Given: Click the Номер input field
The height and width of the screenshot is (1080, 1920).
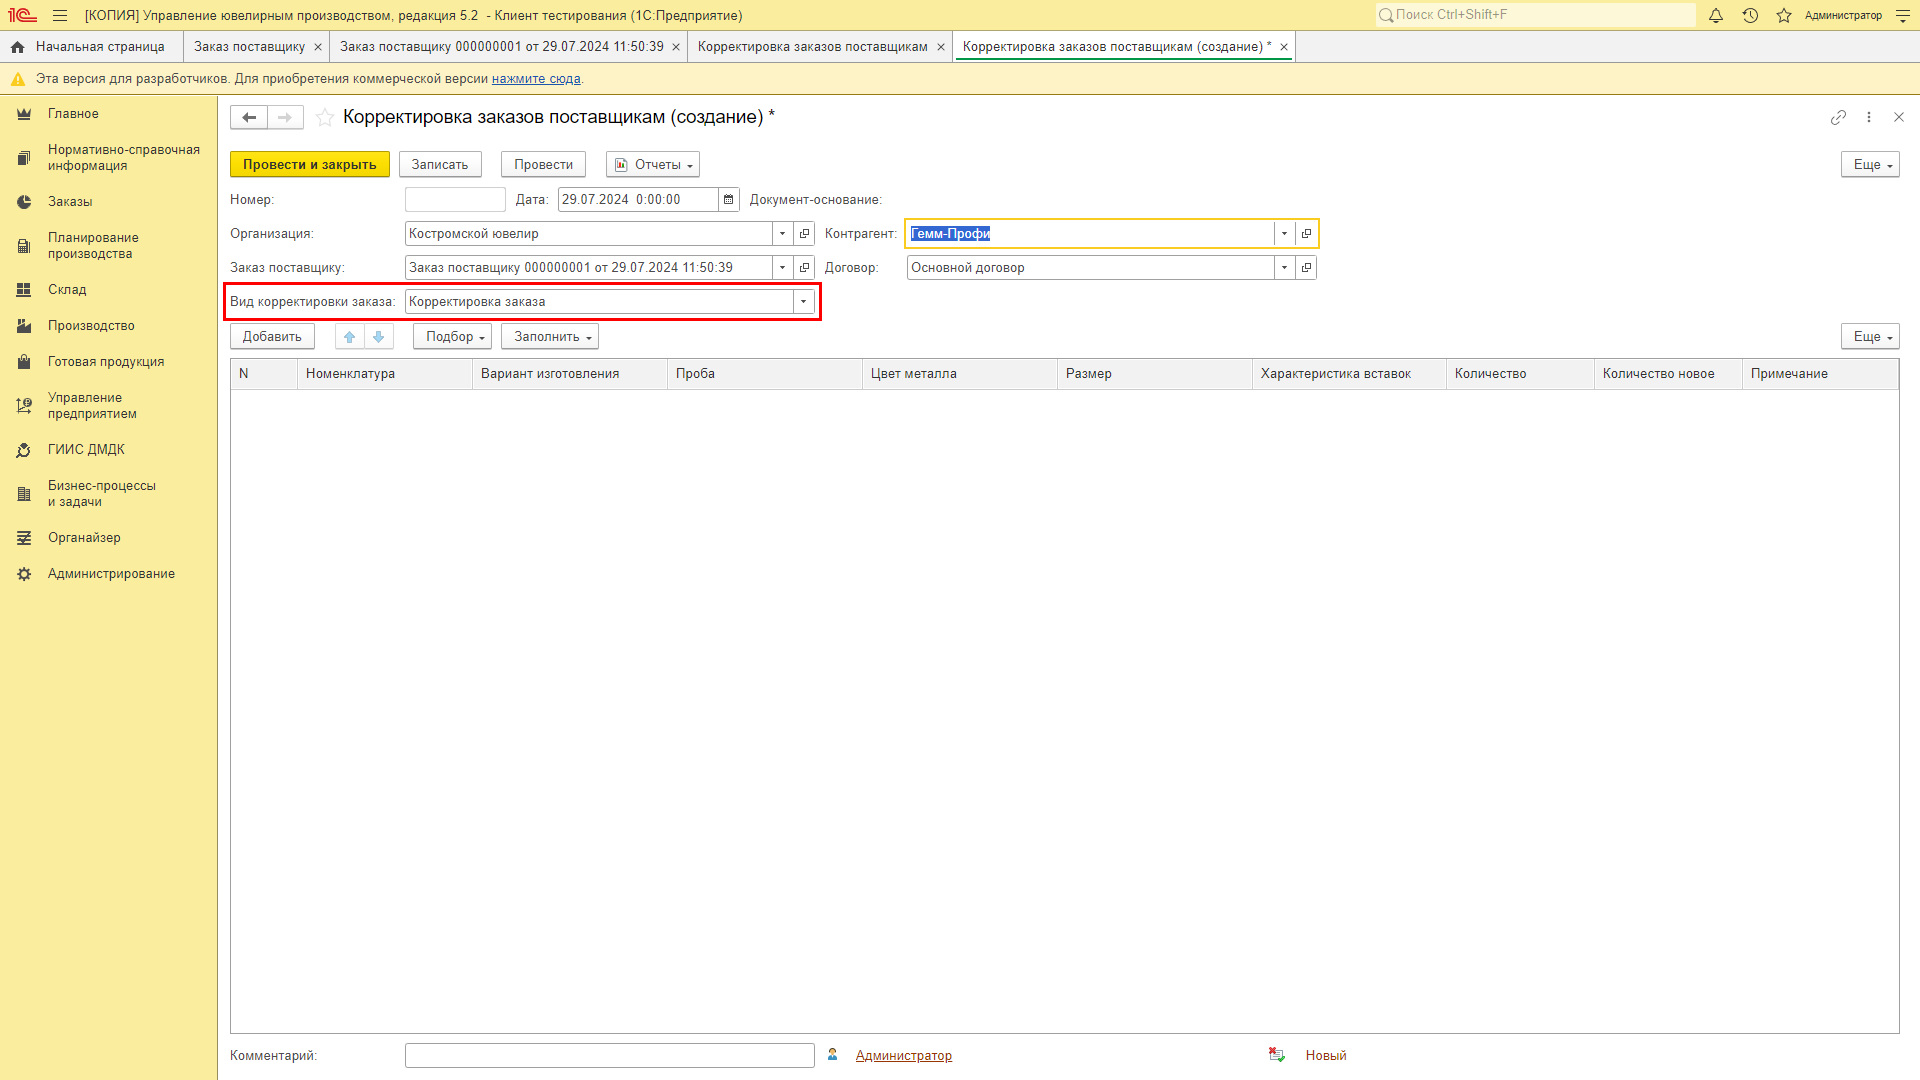Looking at the screenshot, I should [455, 199].
